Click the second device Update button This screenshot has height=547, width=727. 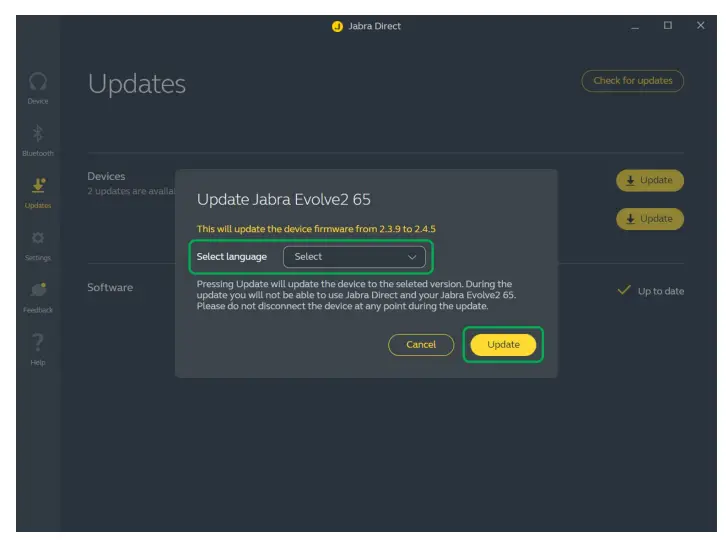coord(650,219)
